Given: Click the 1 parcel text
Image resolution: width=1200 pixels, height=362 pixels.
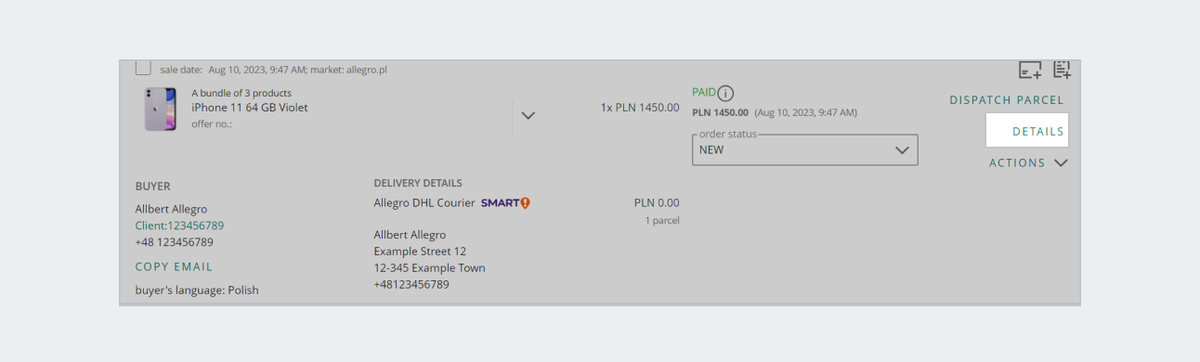Looking at the screenshot, I should (662, 220).
